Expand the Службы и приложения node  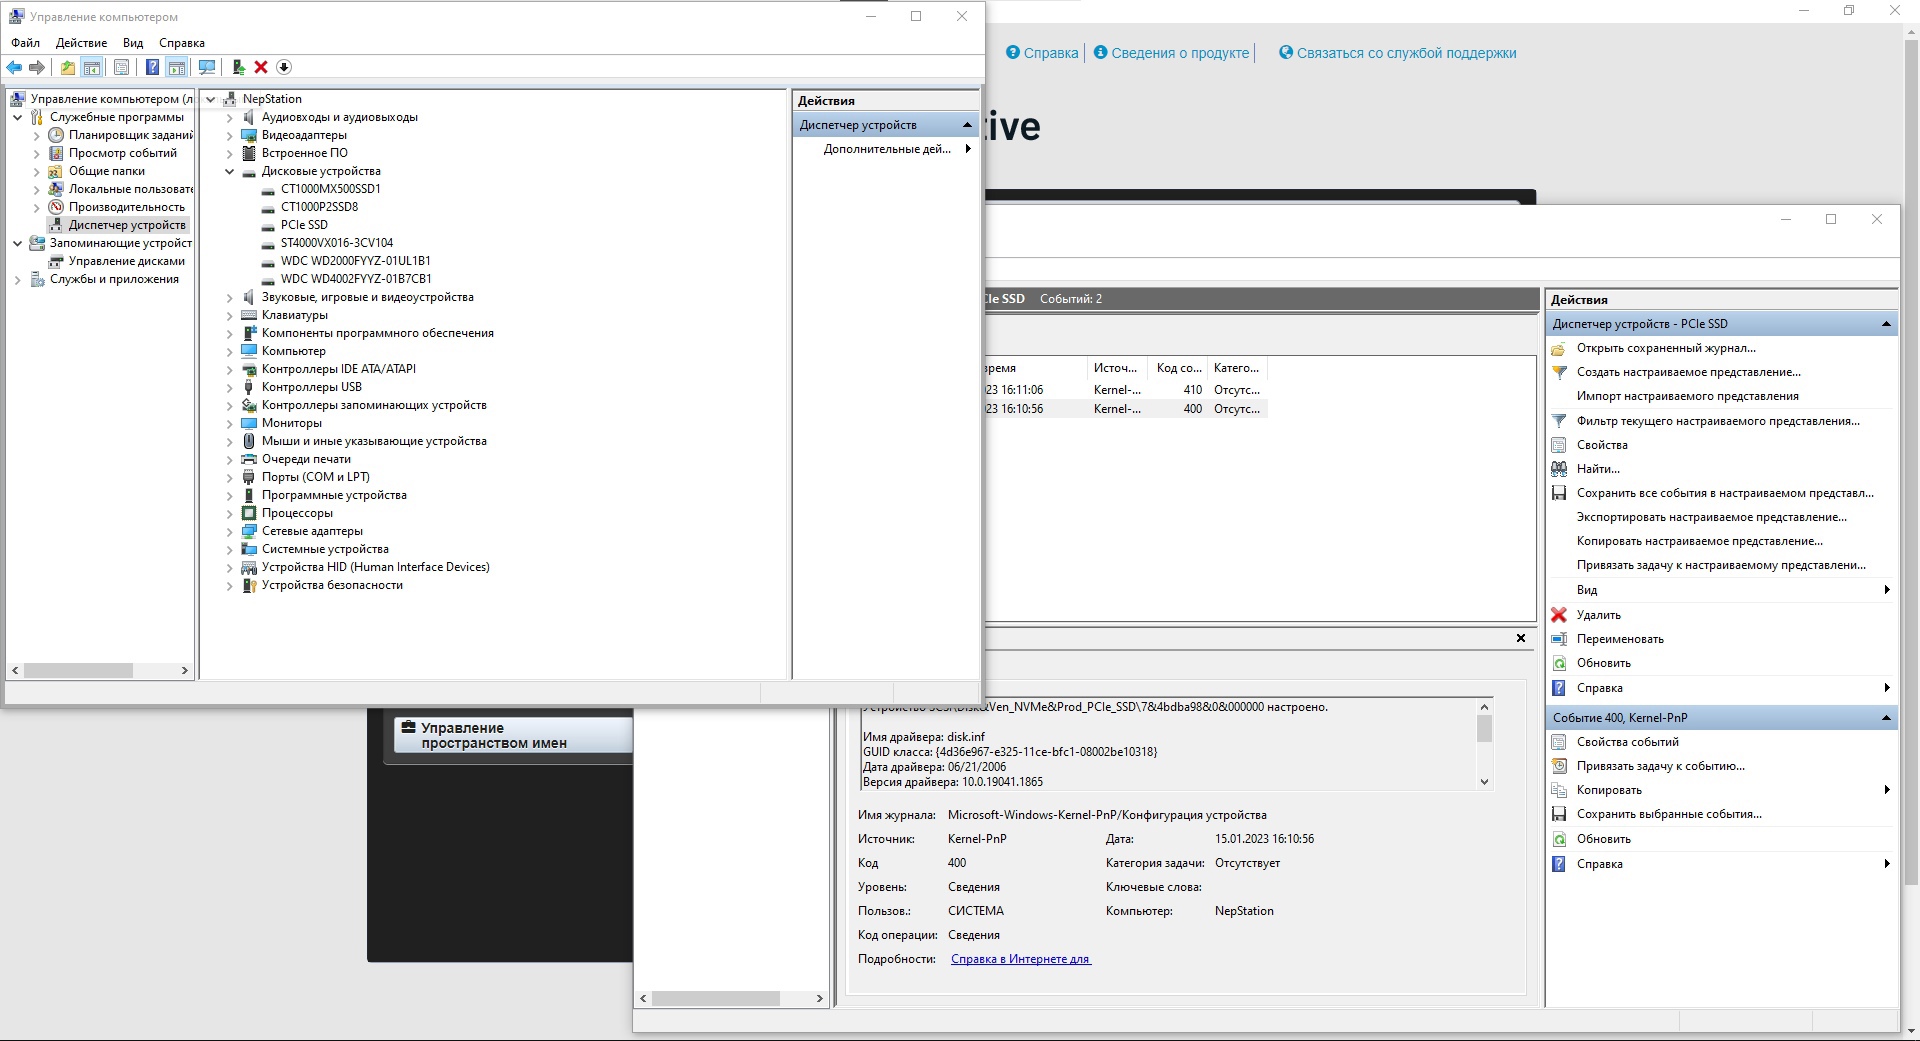pyautogui.click(x=18, y=280)
